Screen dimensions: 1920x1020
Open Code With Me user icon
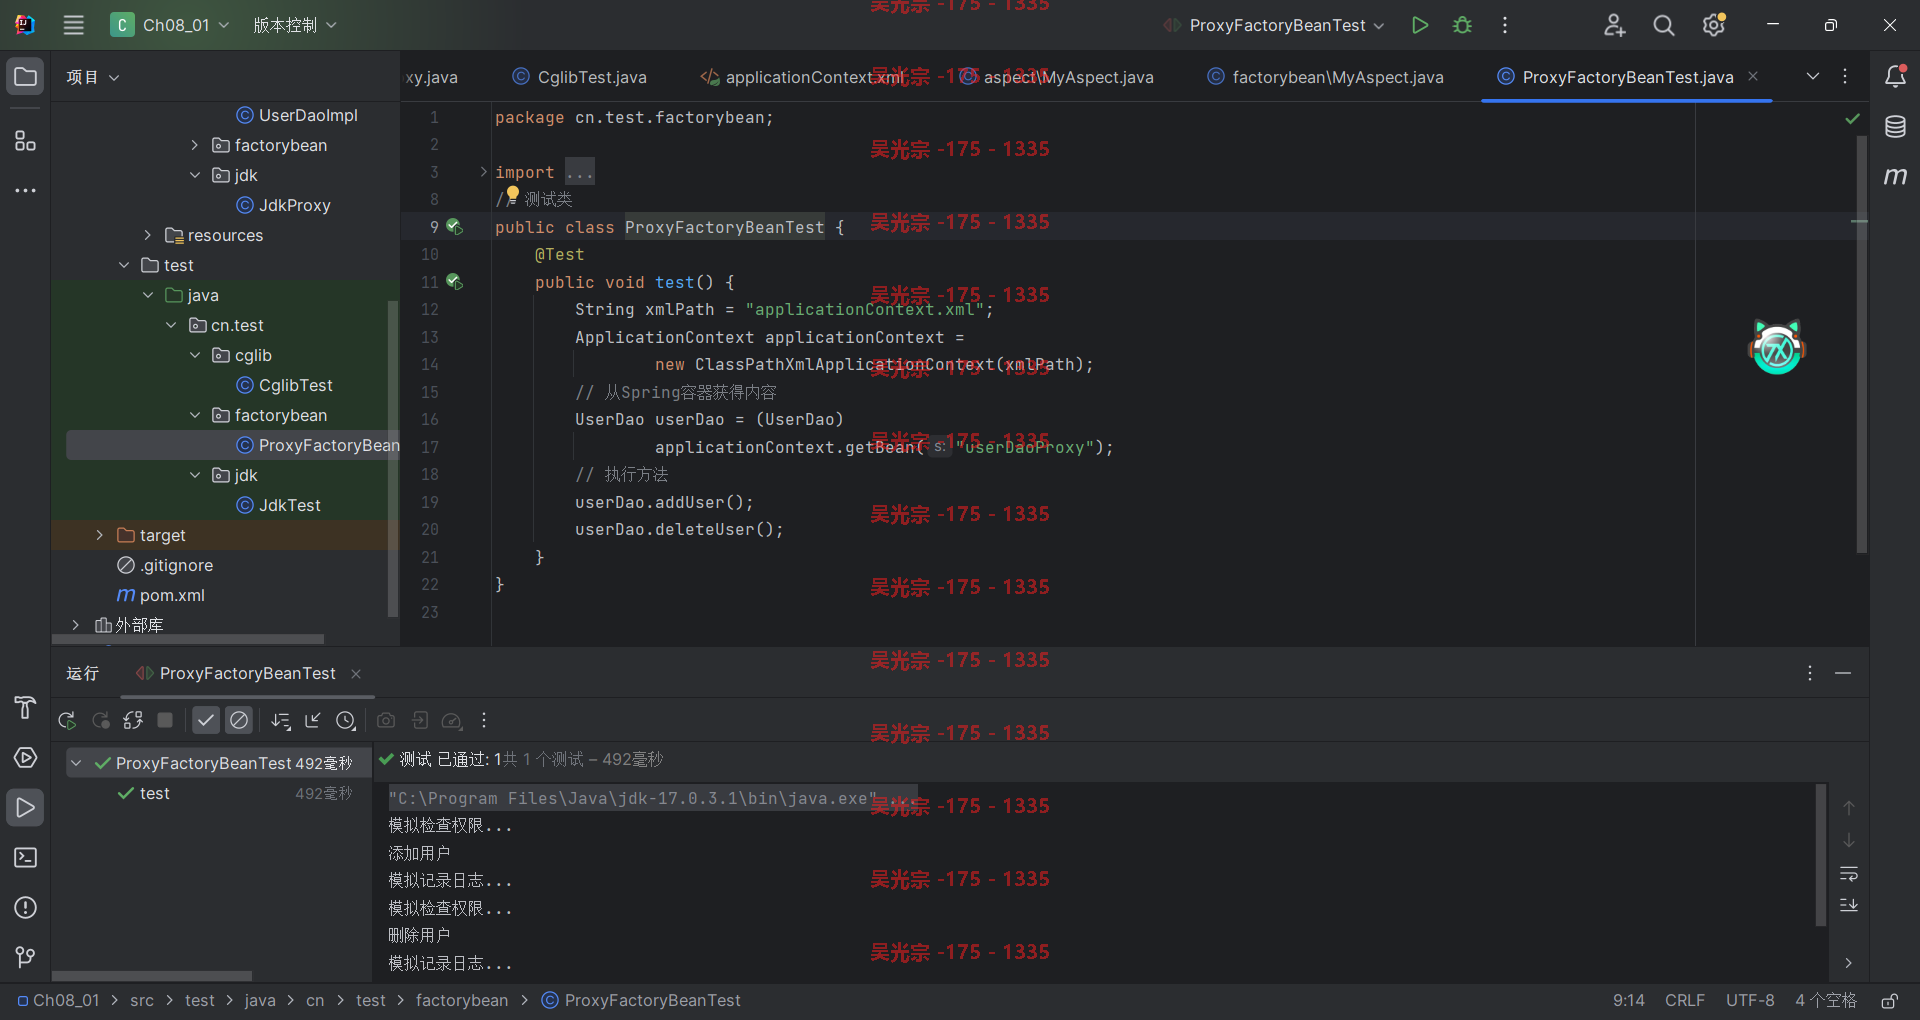click(1614, 25)
